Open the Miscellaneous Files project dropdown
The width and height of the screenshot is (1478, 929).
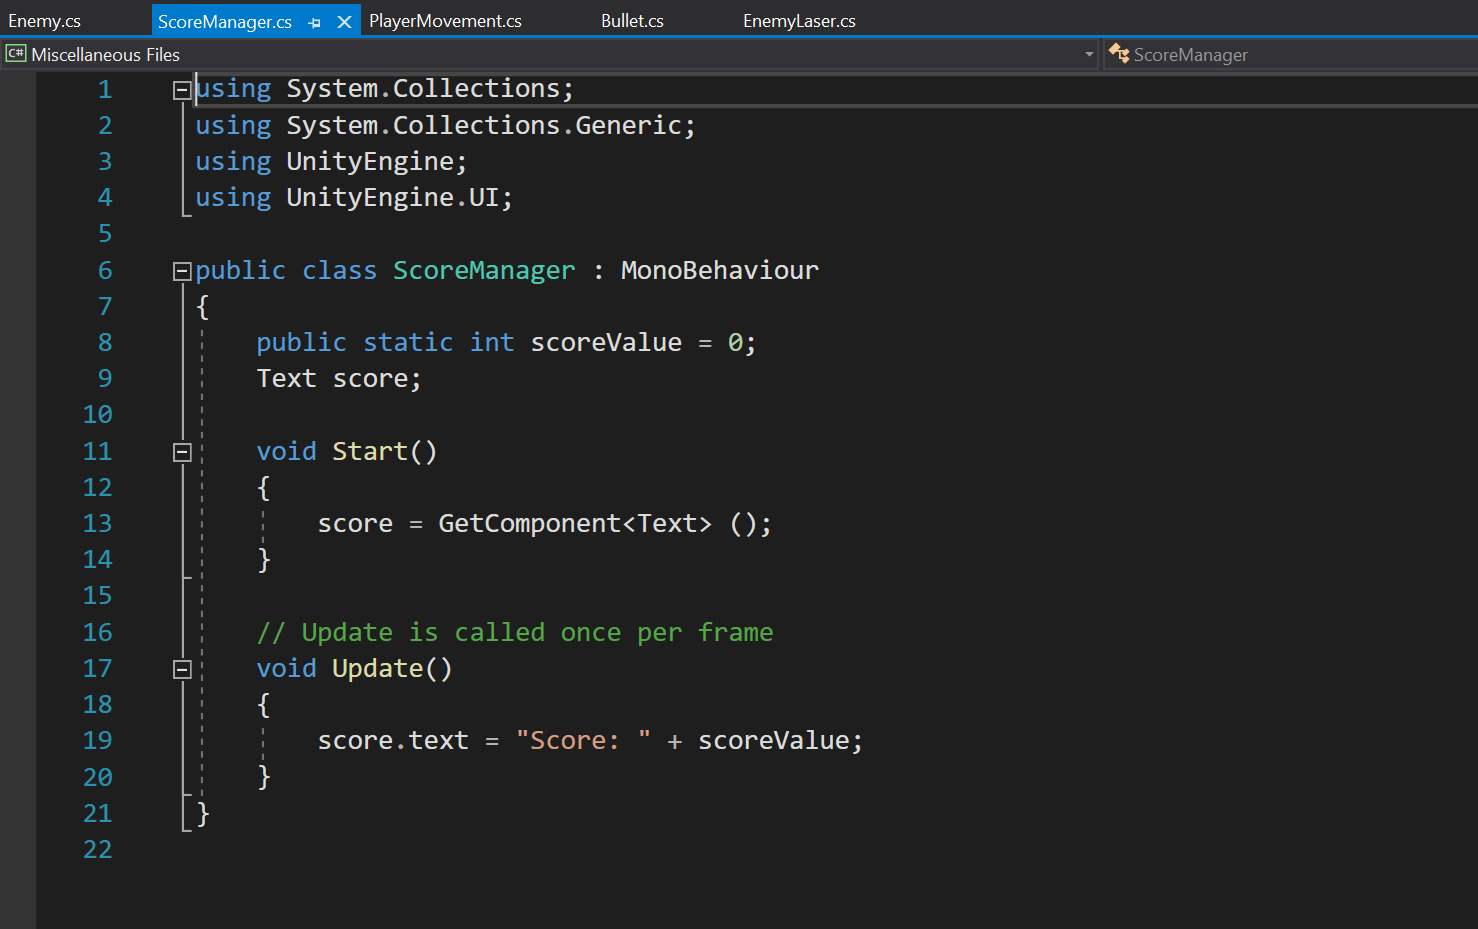[x=1089, y=54]
